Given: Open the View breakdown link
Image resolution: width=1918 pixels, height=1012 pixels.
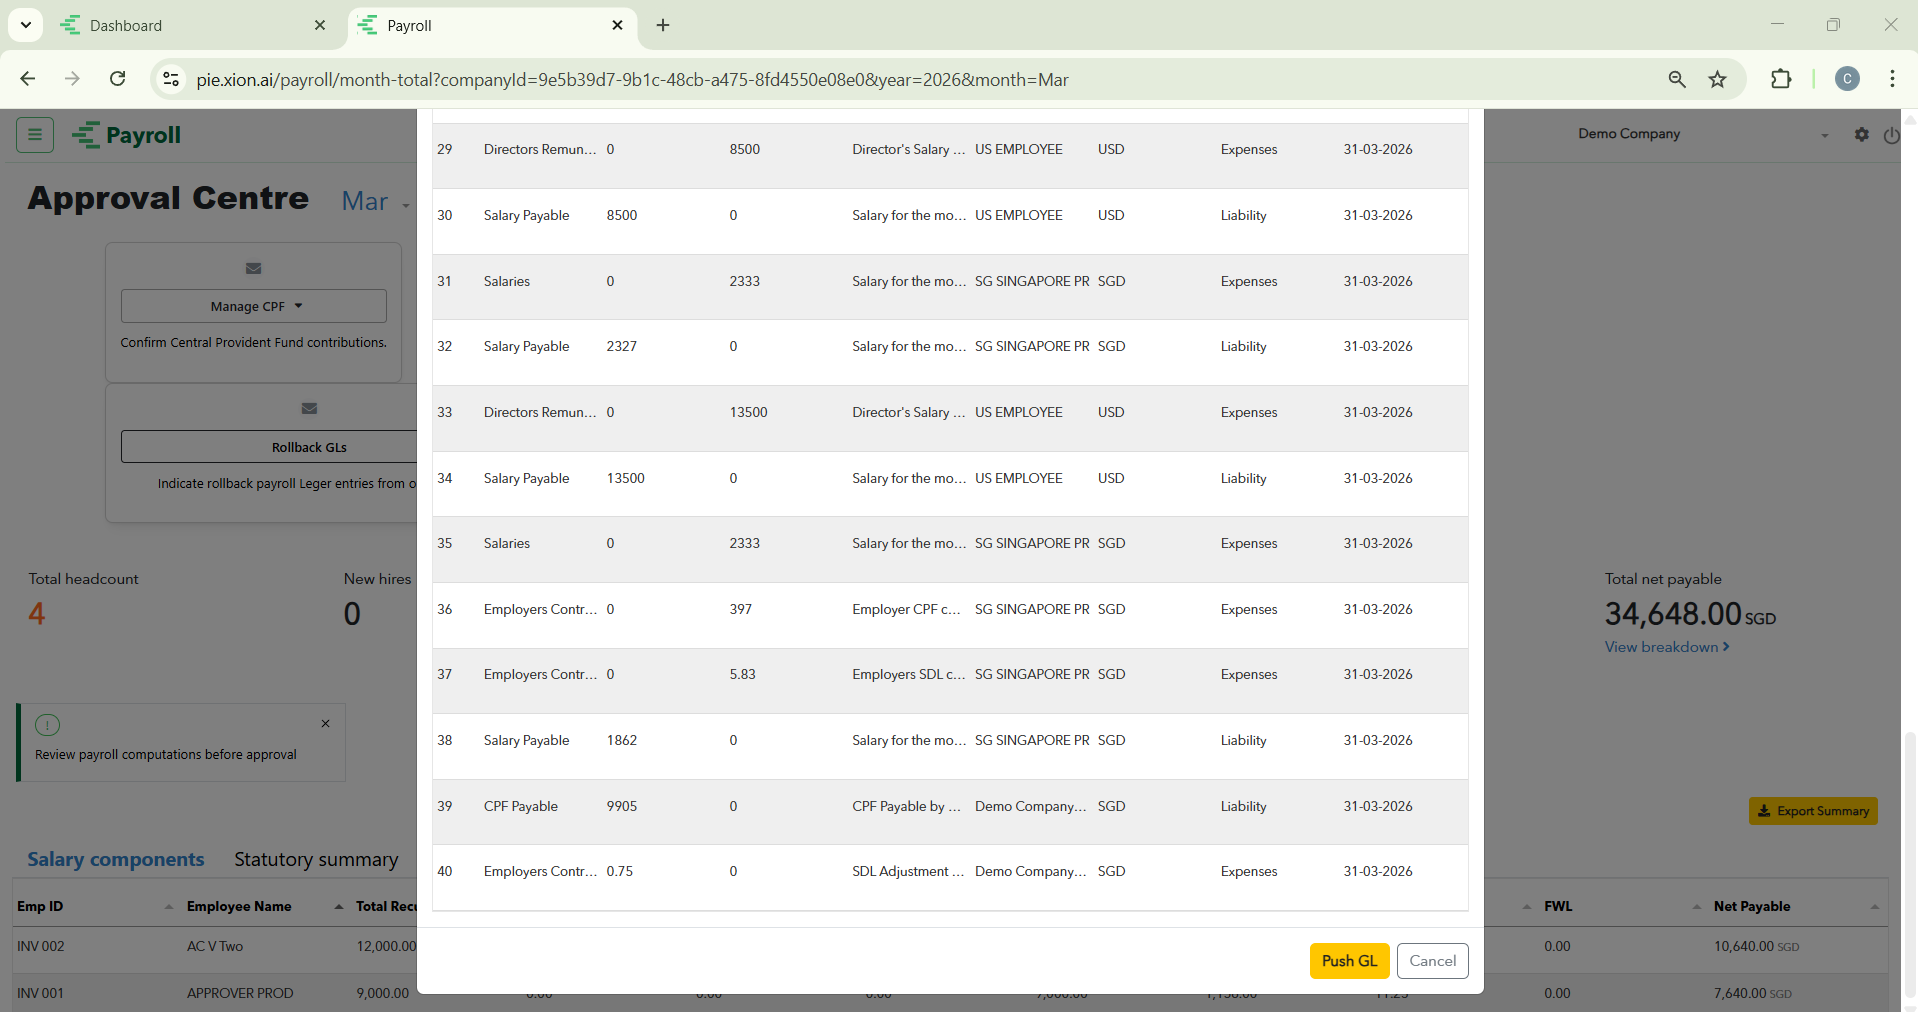Looking at the screenshot, I should [1666, 647].
